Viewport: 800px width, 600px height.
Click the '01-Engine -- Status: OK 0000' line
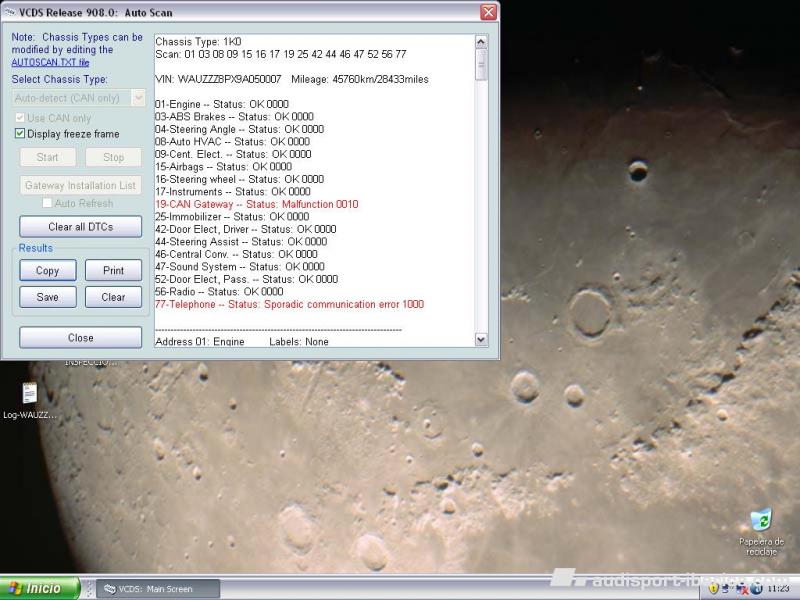click(222, 104)
